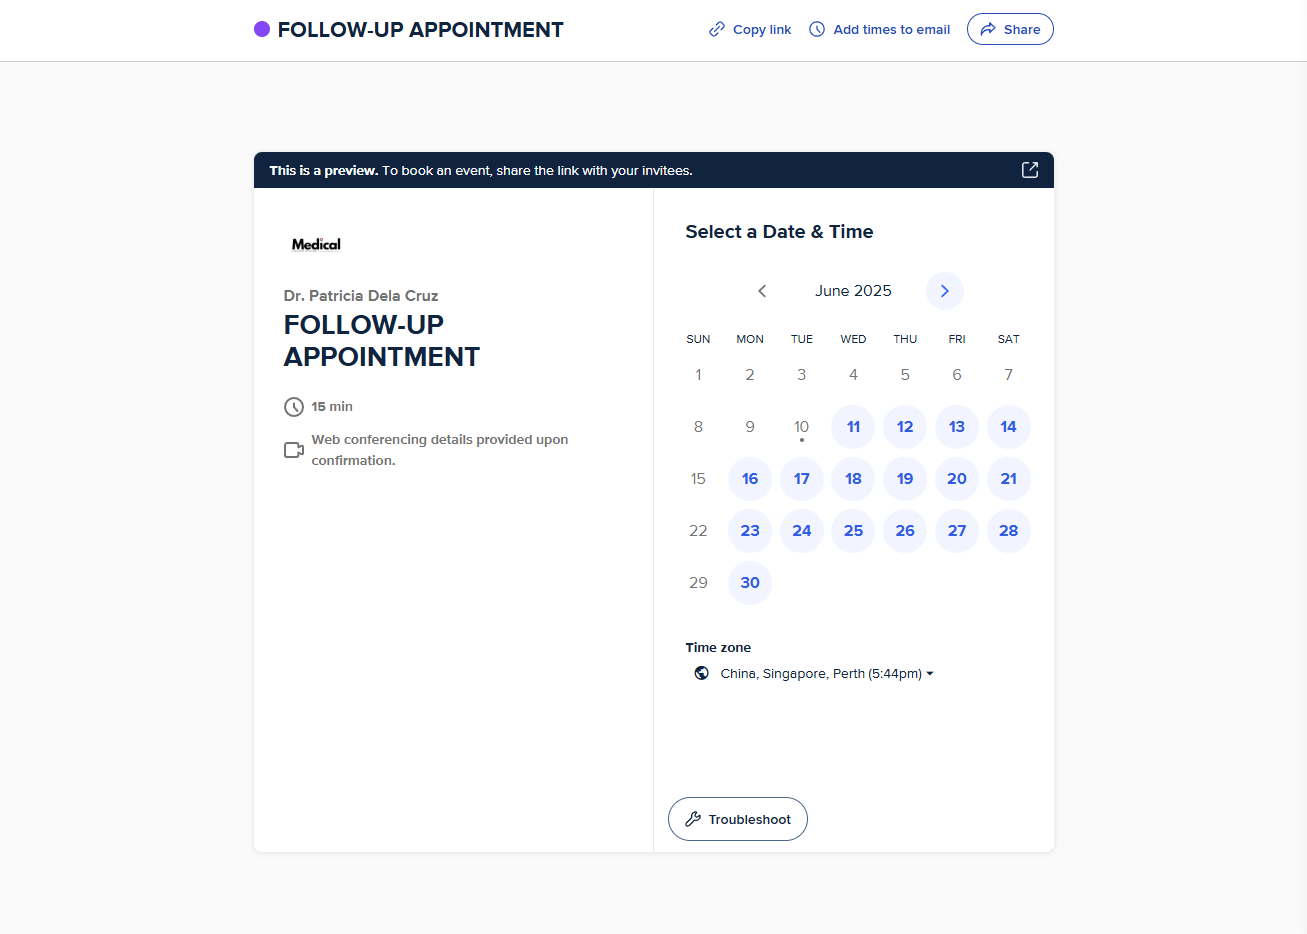Click Add times to email
1307x934 pixels.
coord(879,29)
